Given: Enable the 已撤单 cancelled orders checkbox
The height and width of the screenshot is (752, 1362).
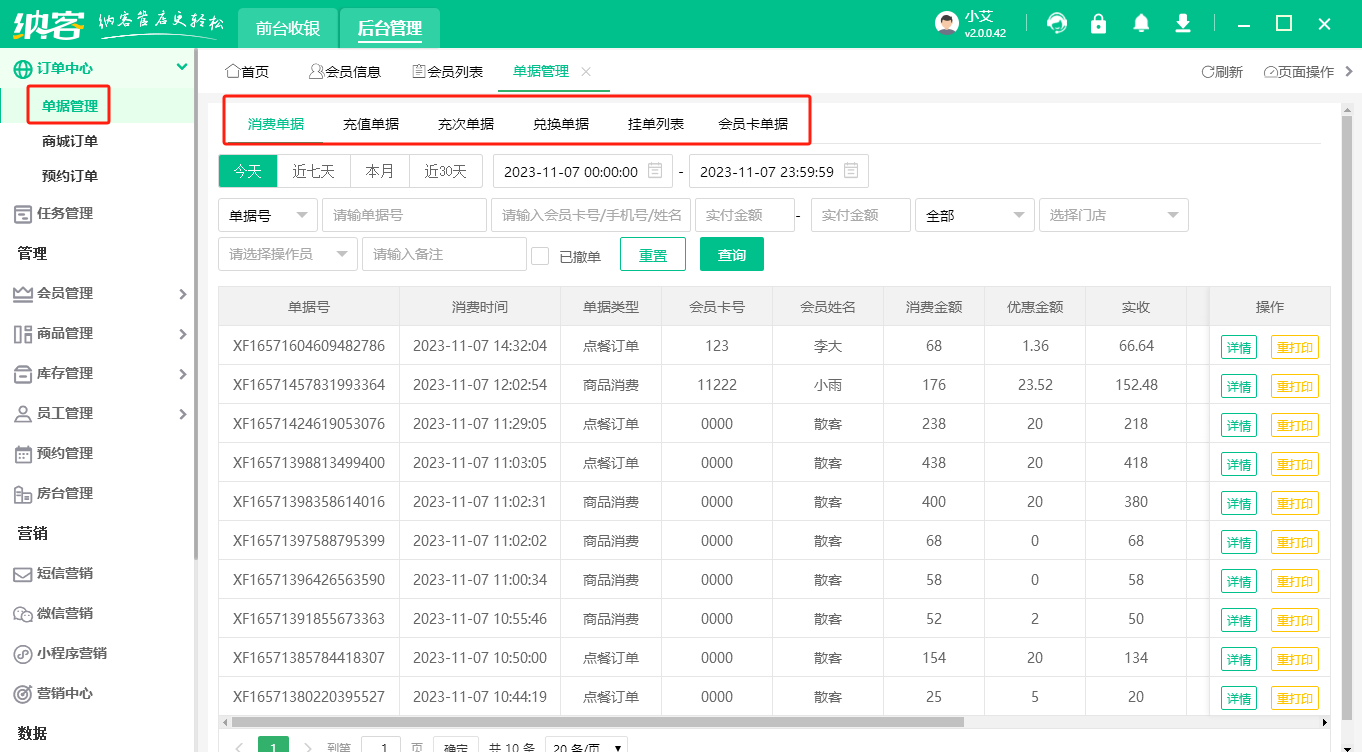Looking at the screenshot, I should [x=540, y=254].
